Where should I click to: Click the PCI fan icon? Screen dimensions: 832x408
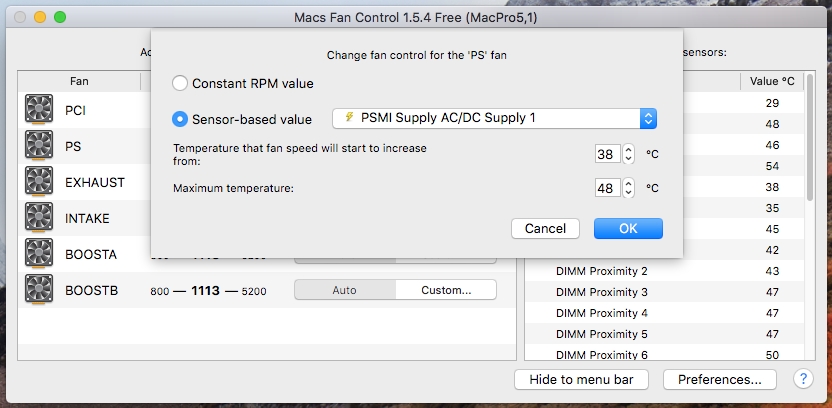[39, 110]
